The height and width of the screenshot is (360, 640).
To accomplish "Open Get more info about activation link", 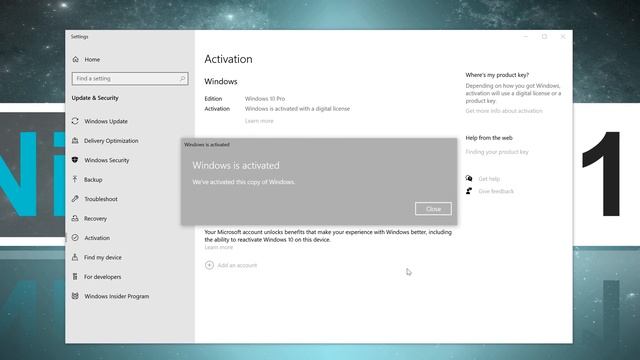I will 504,111.
